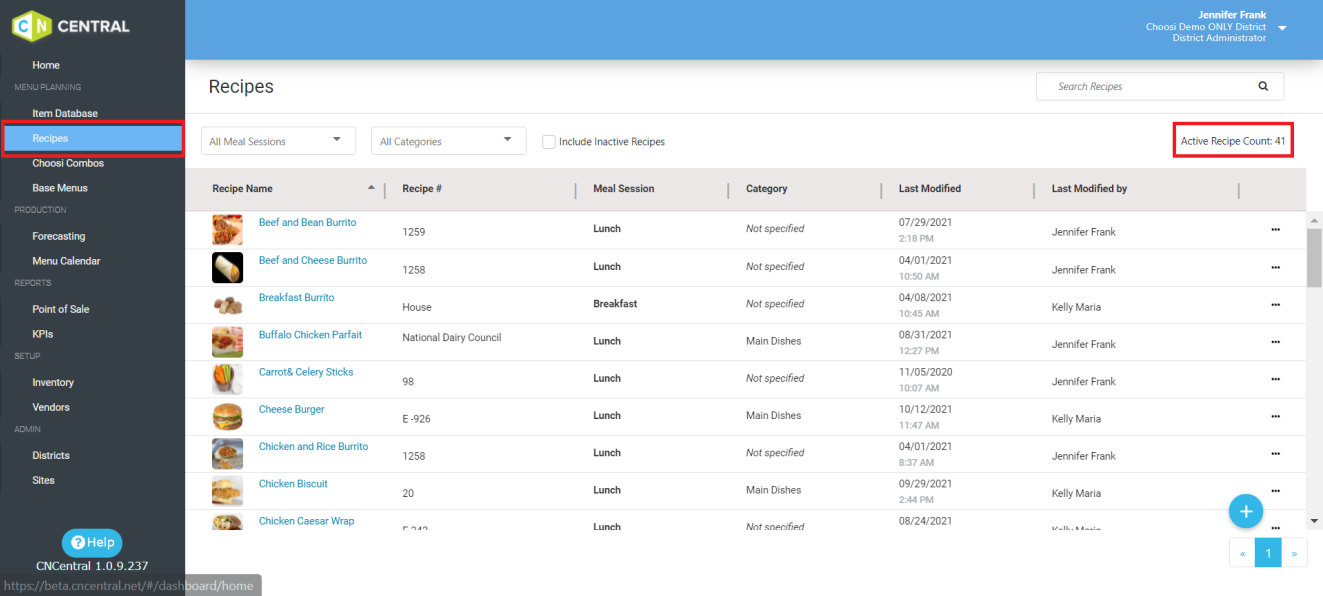Open Forecasting in the sidebar
1323x596 pixels.
59,237
